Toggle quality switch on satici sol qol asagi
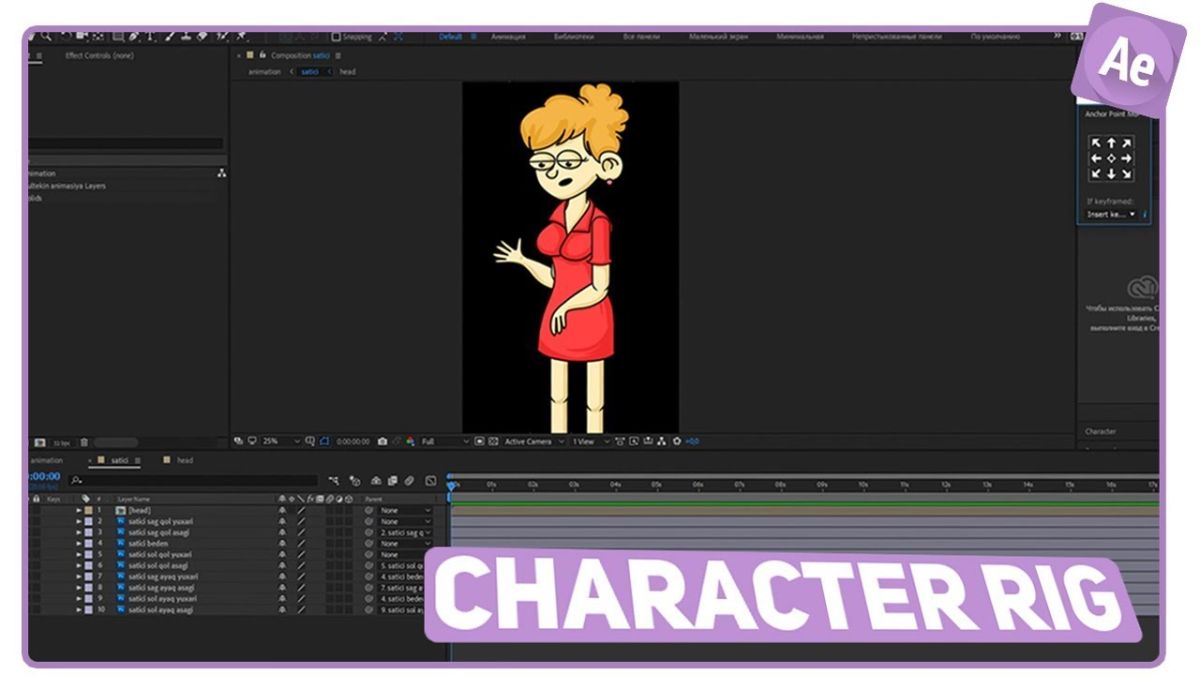 click(301, 565)
